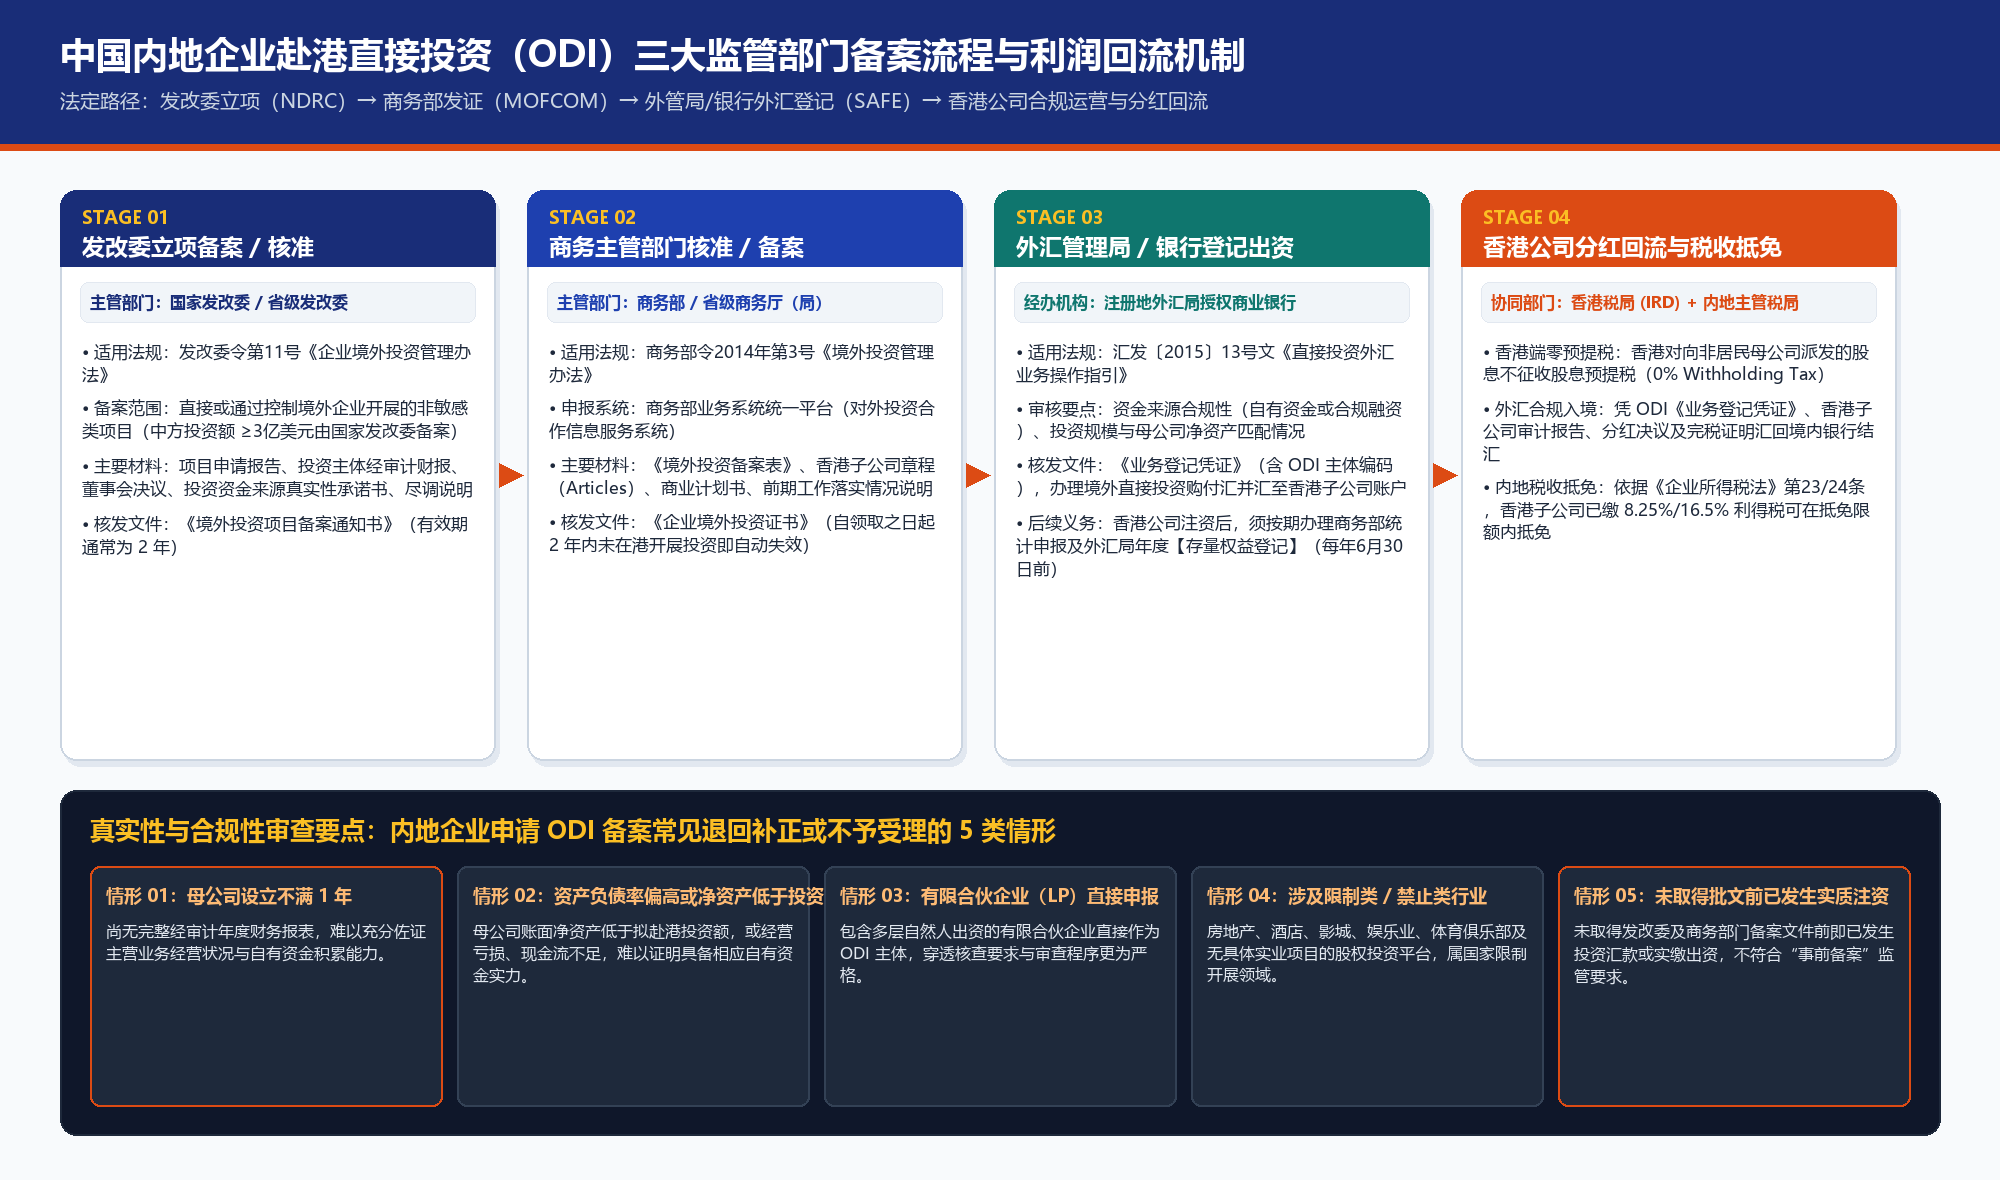Click the text 包含多层自然人出资的有限合伙企业

pos(976,931)
